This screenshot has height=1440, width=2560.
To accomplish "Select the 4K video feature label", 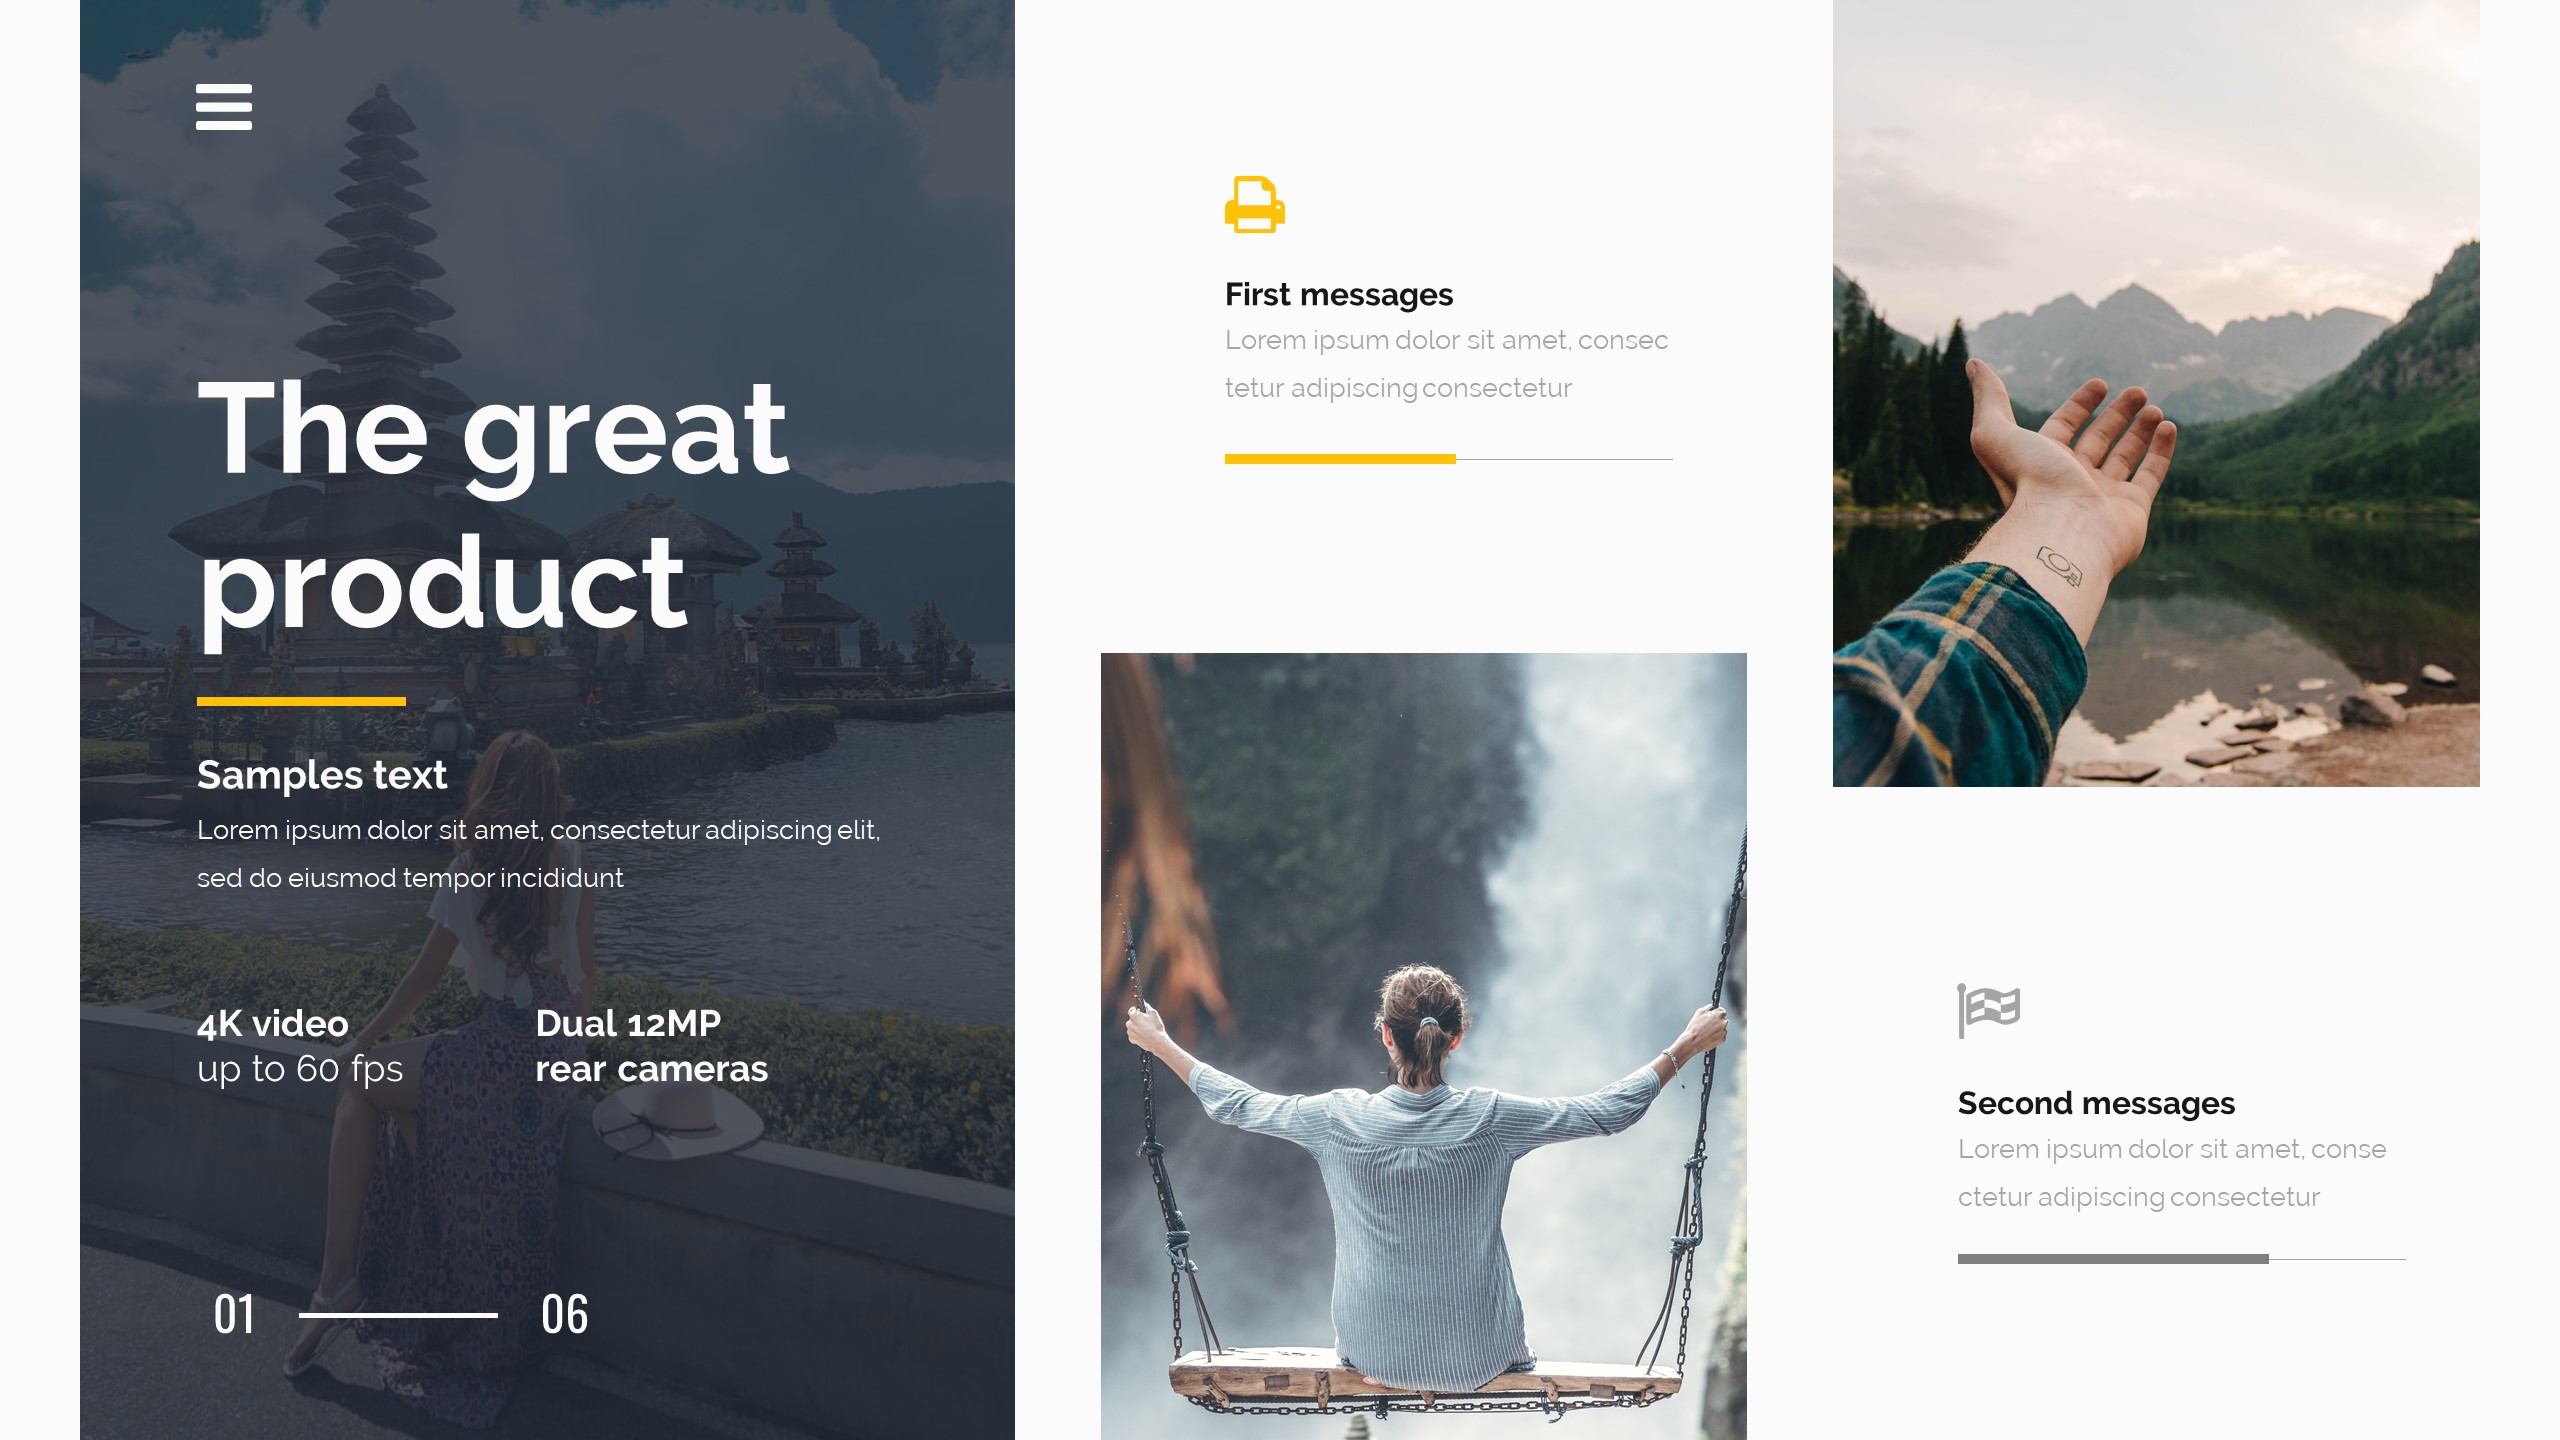I will pos(272,1024).
